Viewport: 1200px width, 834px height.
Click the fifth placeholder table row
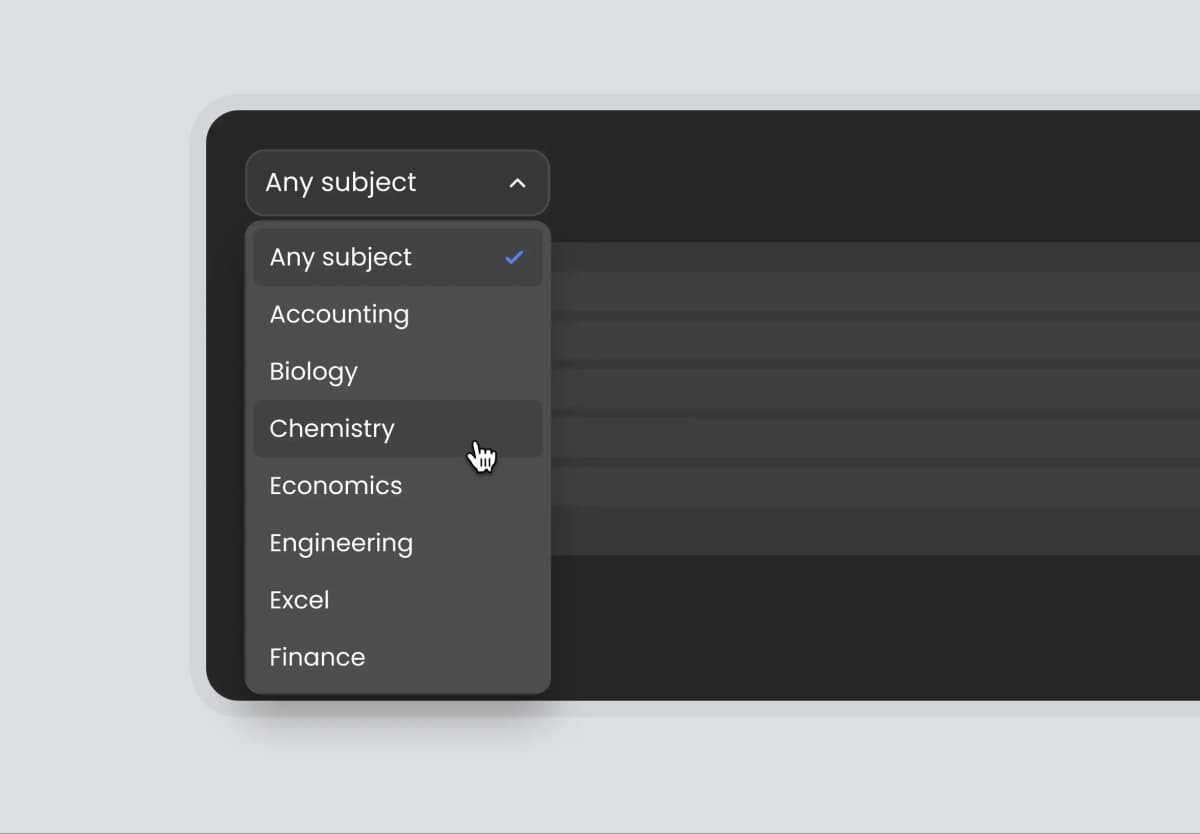[870, 487]
